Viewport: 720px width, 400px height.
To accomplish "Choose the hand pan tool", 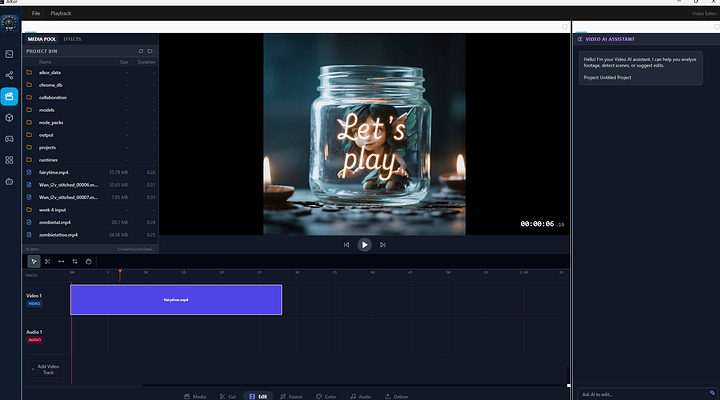I will [89, 261].
